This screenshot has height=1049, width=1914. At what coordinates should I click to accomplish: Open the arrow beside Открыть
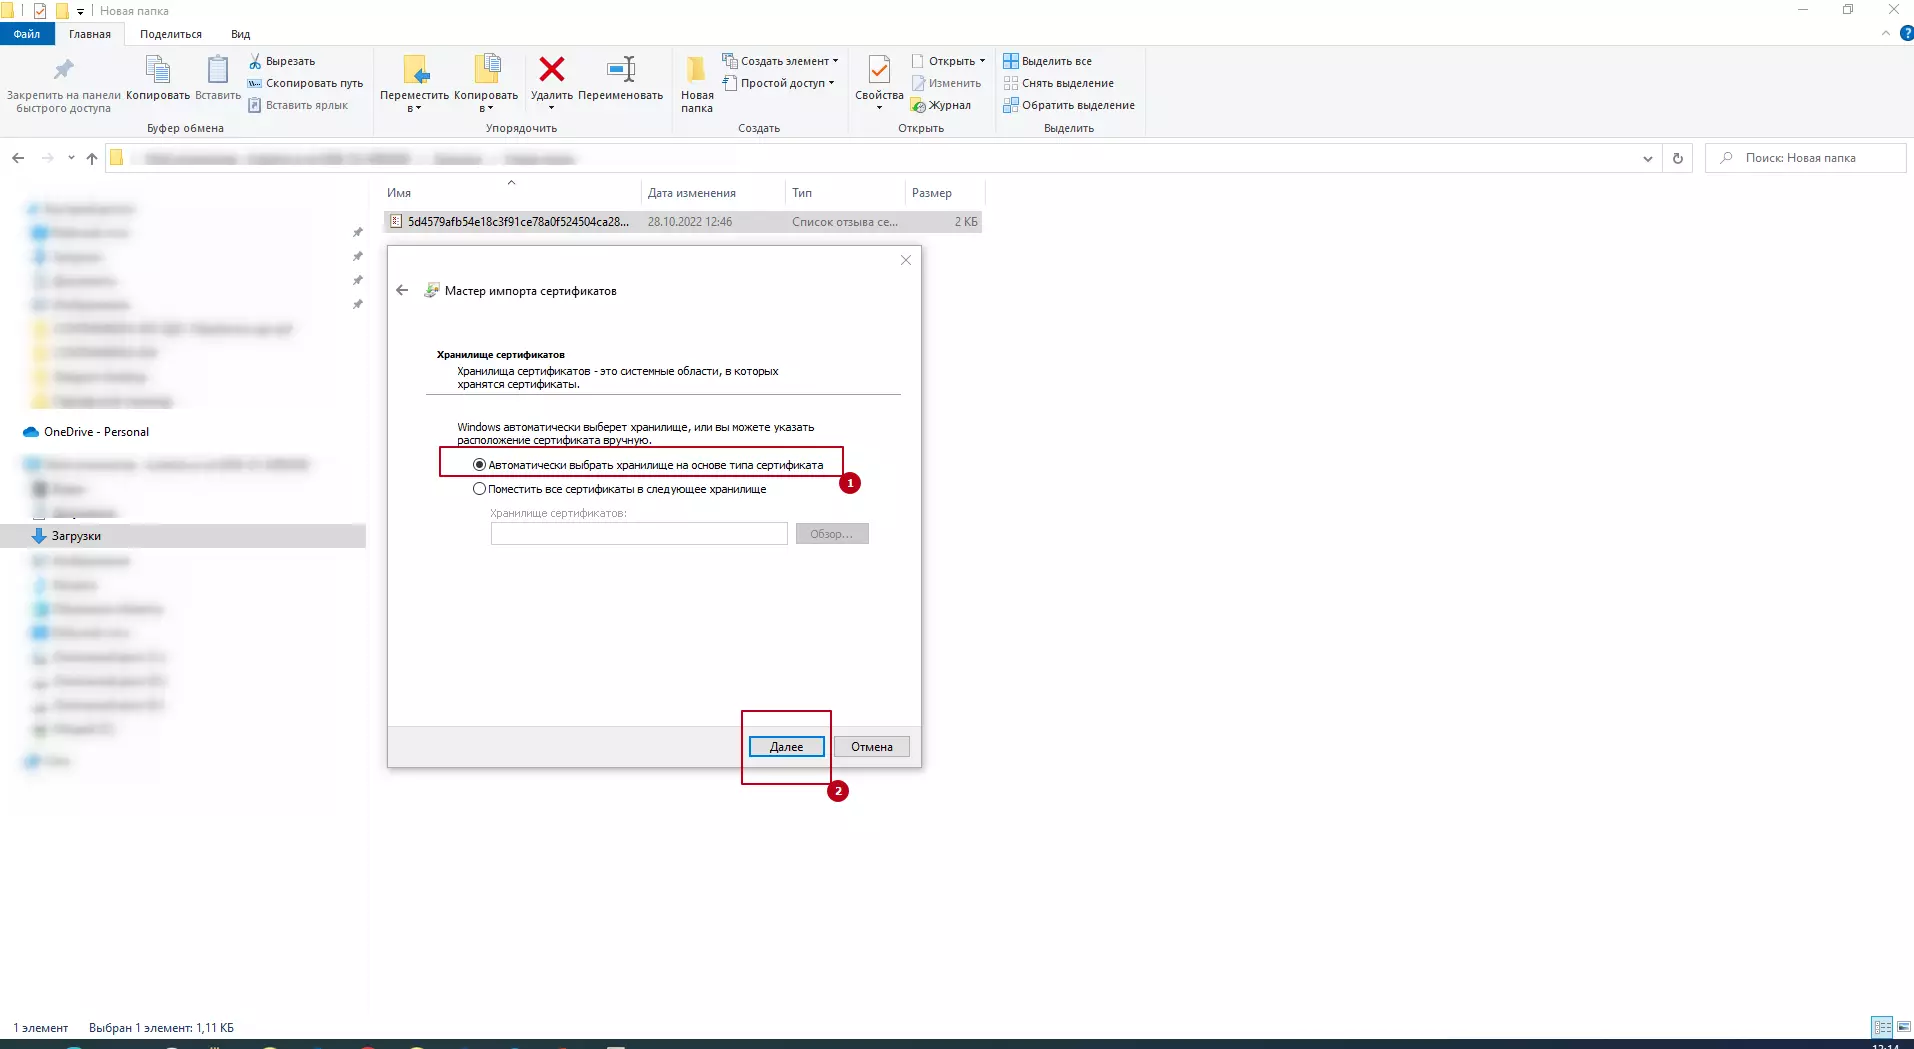click(982, 61)
